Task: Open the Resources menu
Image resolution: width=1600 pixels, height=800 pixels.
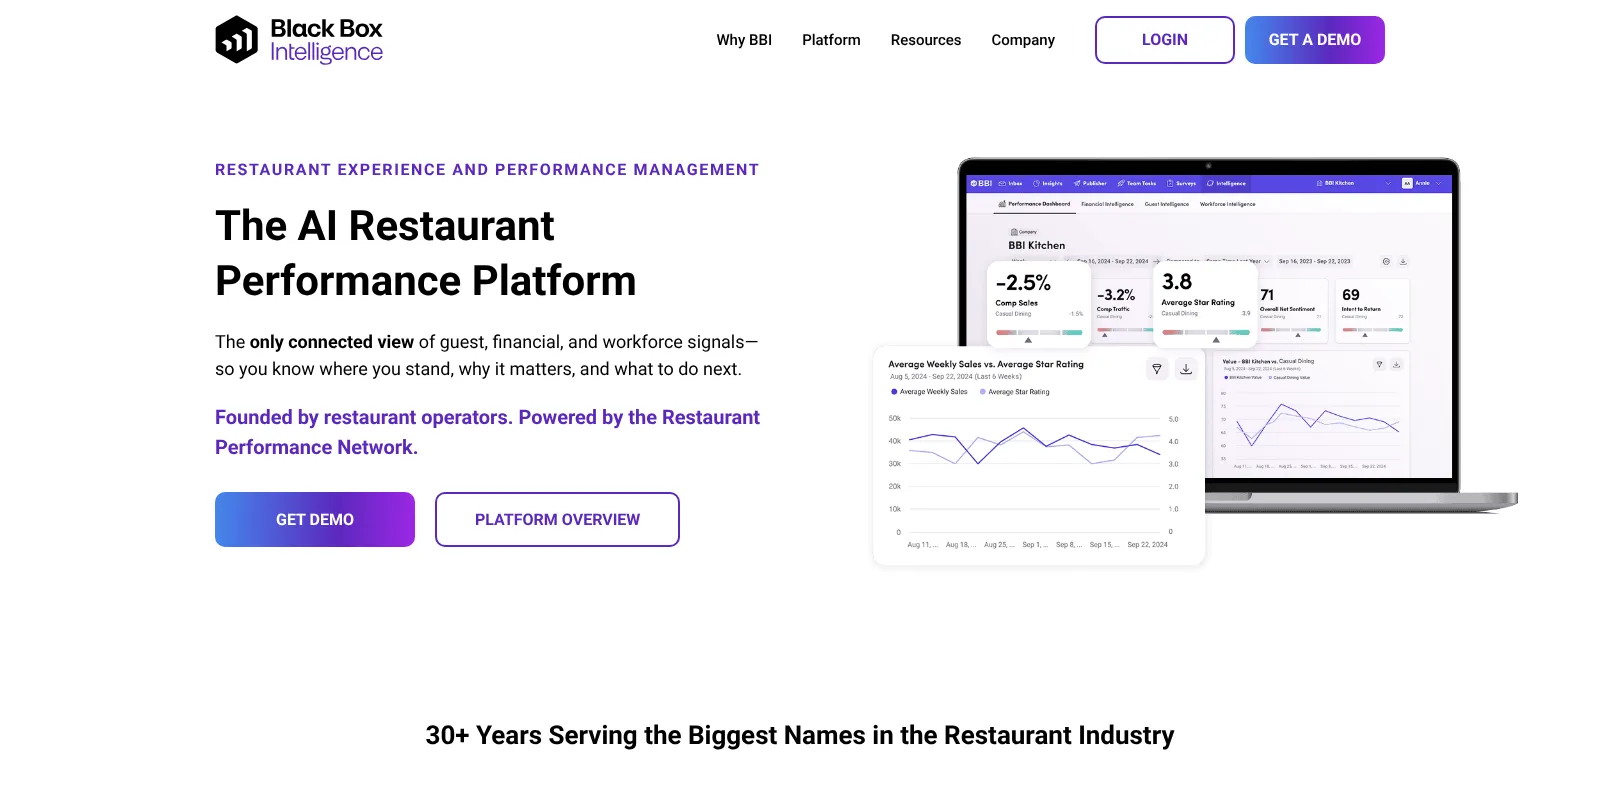Action: [x=926, y=40]
